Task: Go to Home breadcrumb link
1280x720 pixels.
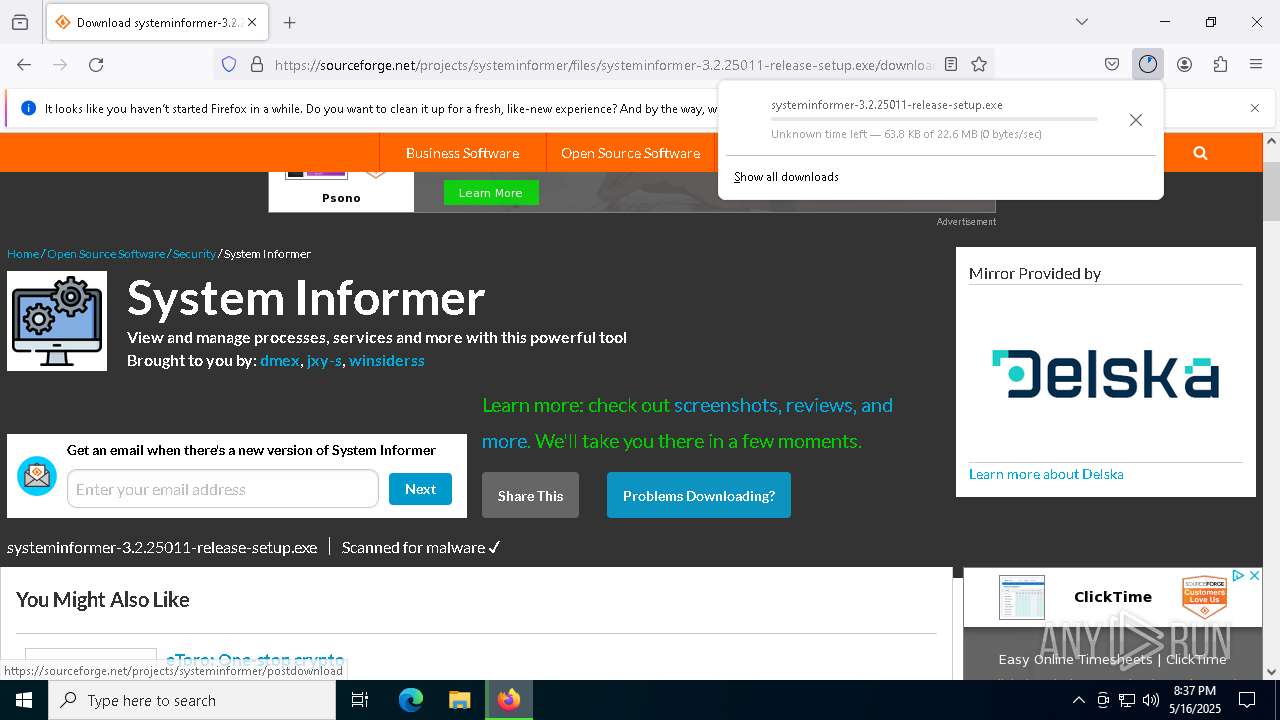Action: [23, 254]
